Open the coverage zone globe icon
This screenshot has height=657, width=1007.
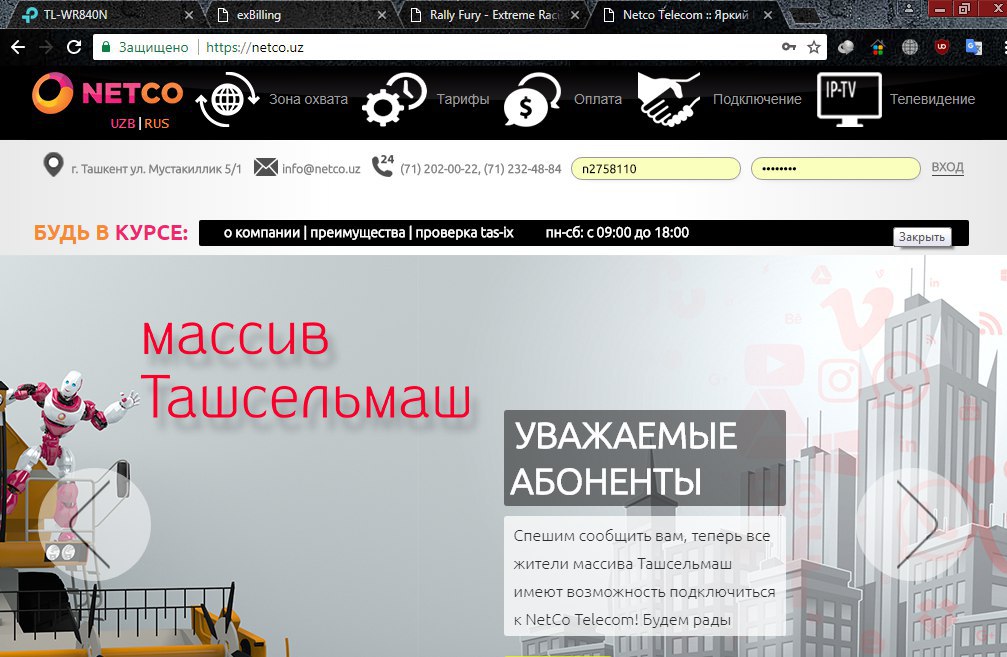point(227,100)
